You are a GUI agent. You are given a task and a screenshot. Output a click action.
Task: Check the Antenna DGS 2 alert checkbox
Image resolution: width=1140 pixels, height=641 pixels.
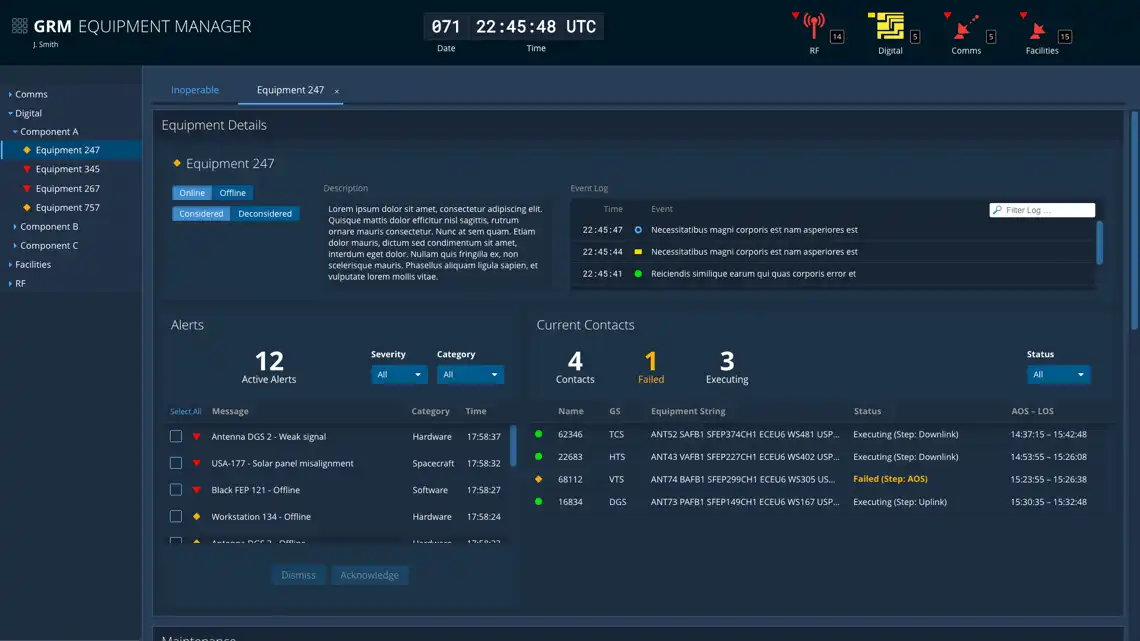pyautogui.click(x=176, y=436)
